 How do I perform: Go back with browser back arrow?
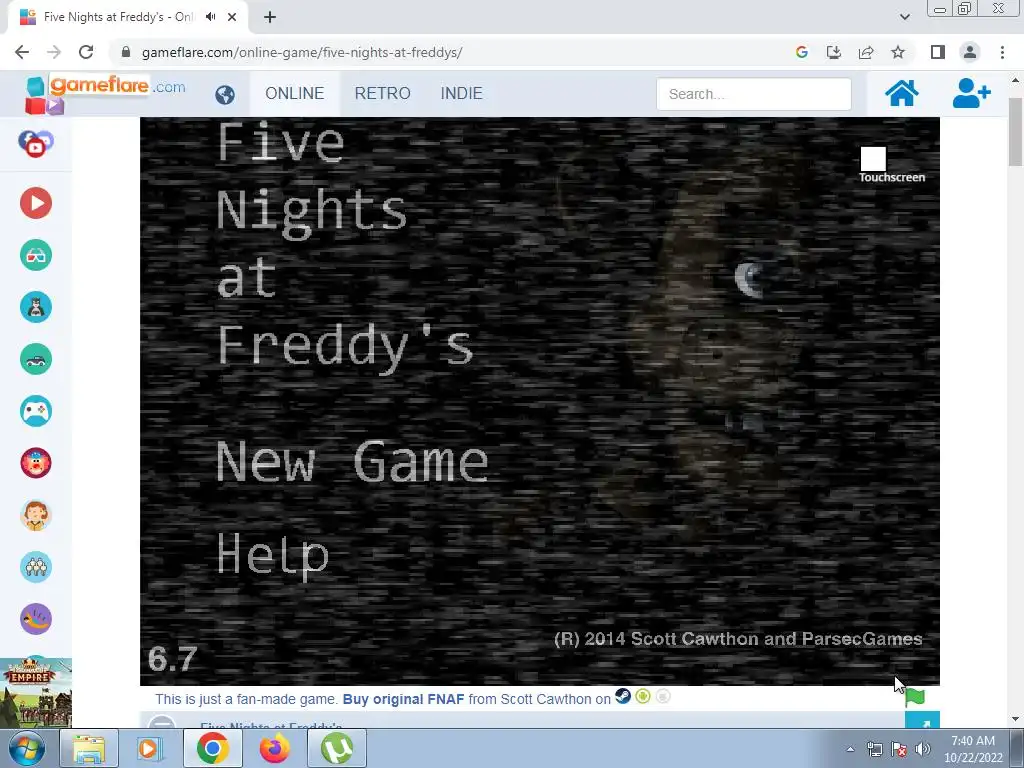pos(22,52)
